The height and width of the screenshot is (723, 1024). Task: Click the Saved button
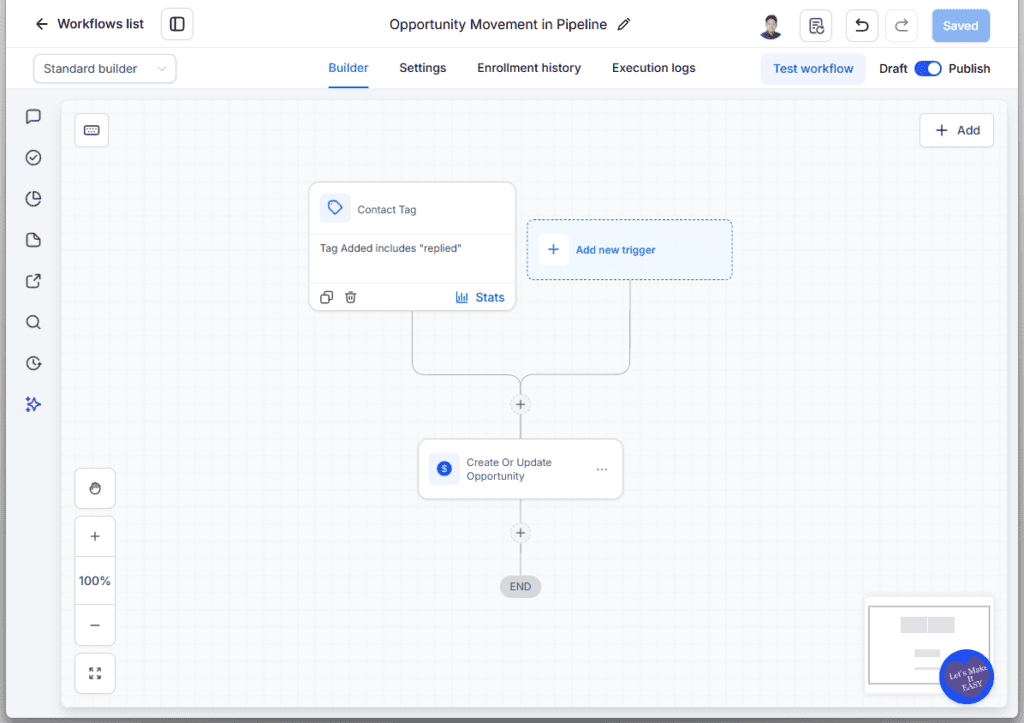[x=960, y=25]
